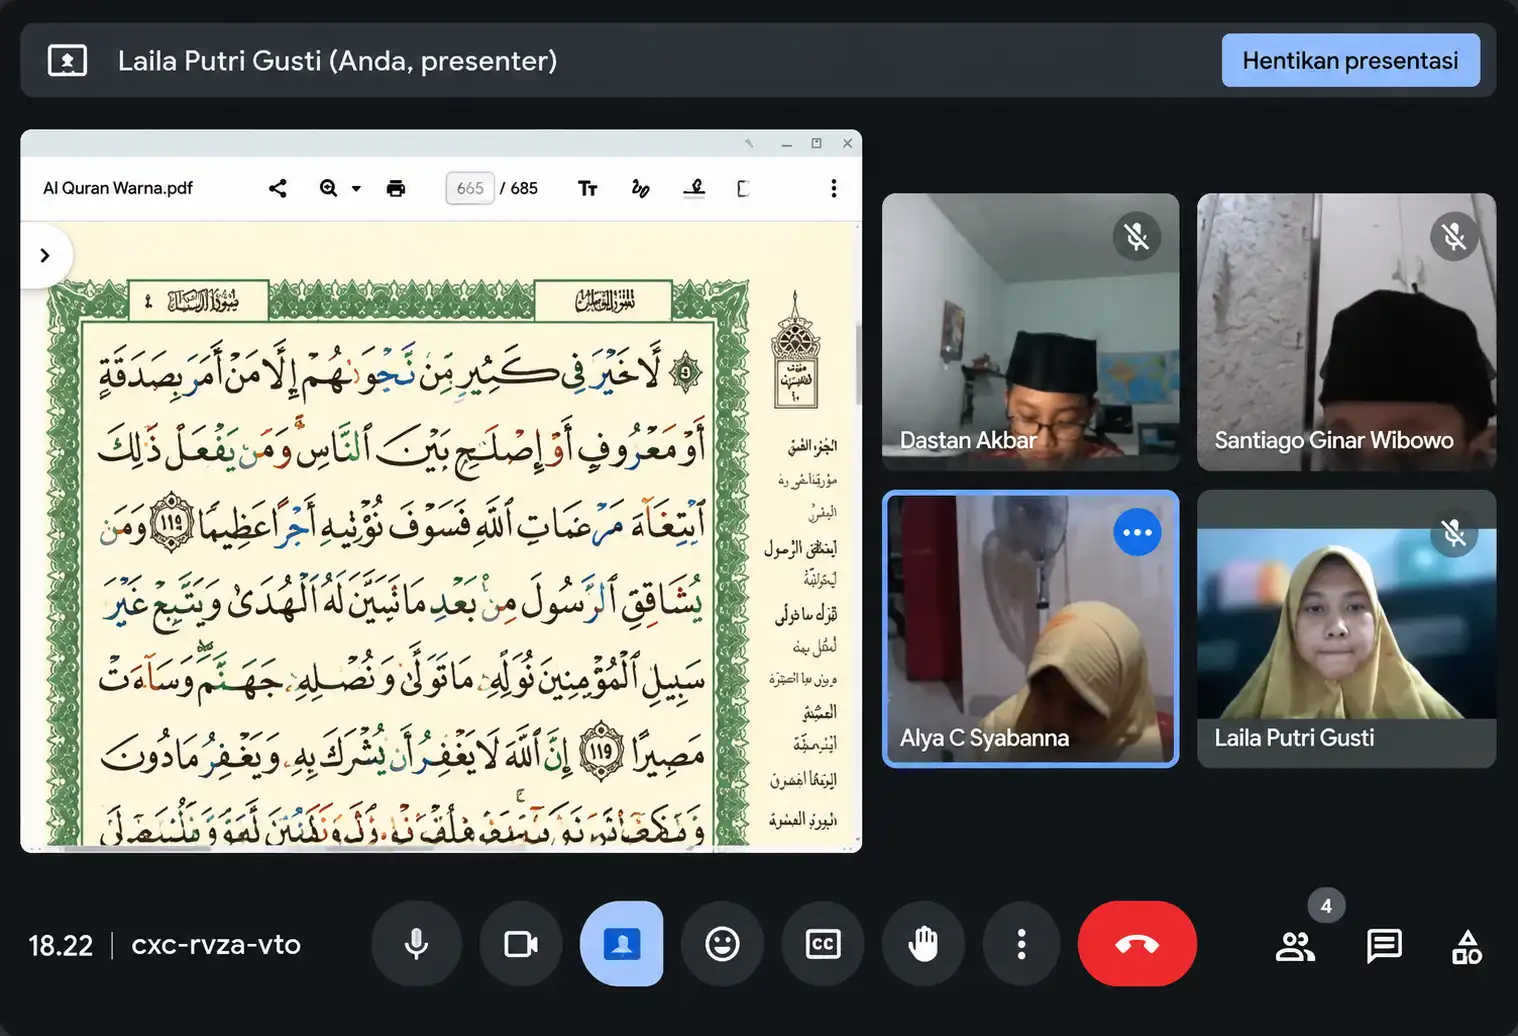This screenshot has height=1036, width=1518.
Task: Select Dastan Akbar video tile
Action: 1030,331
